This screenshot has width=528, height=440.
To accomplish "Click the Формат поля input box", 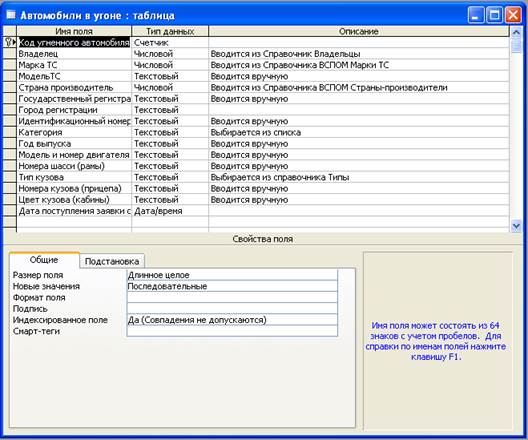I will click(232, 297).
